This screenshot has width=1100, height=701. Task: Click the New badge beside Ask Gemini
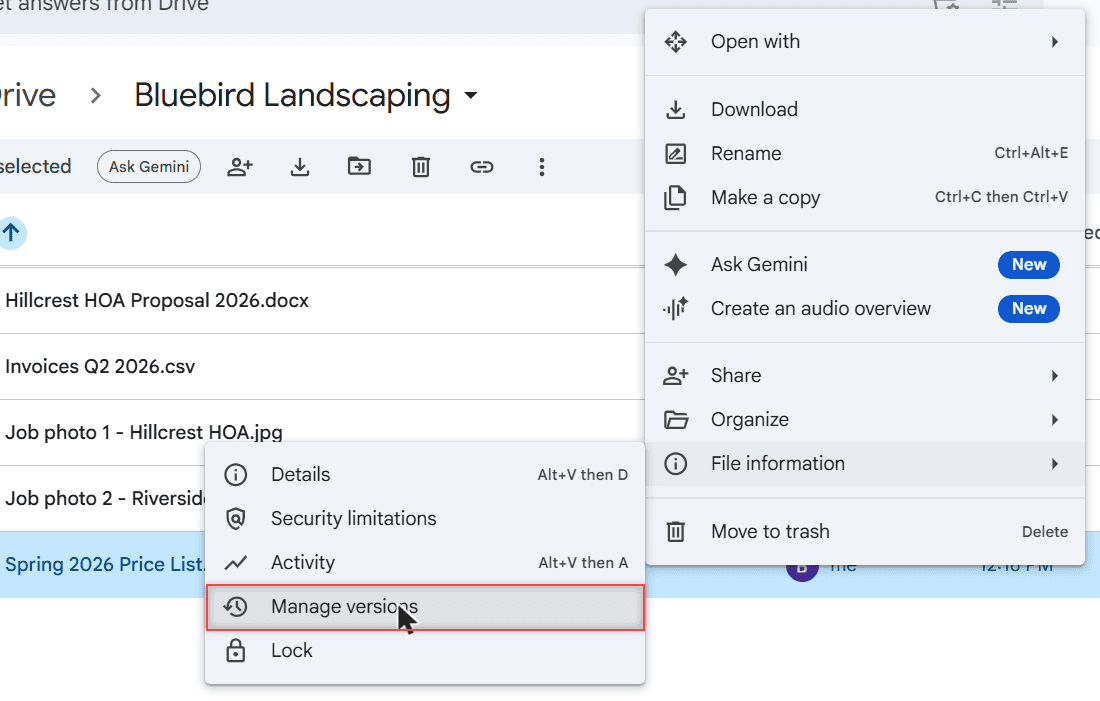[1028, 265]
